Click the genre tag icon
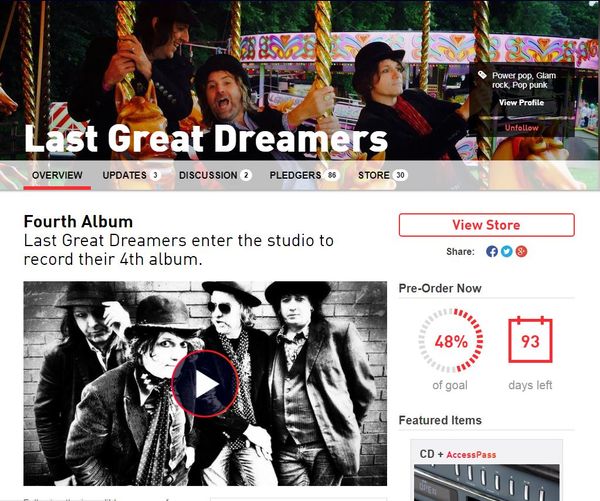Image resolution: width=600 pixels, height=501 pixels. tap(482, 75)
